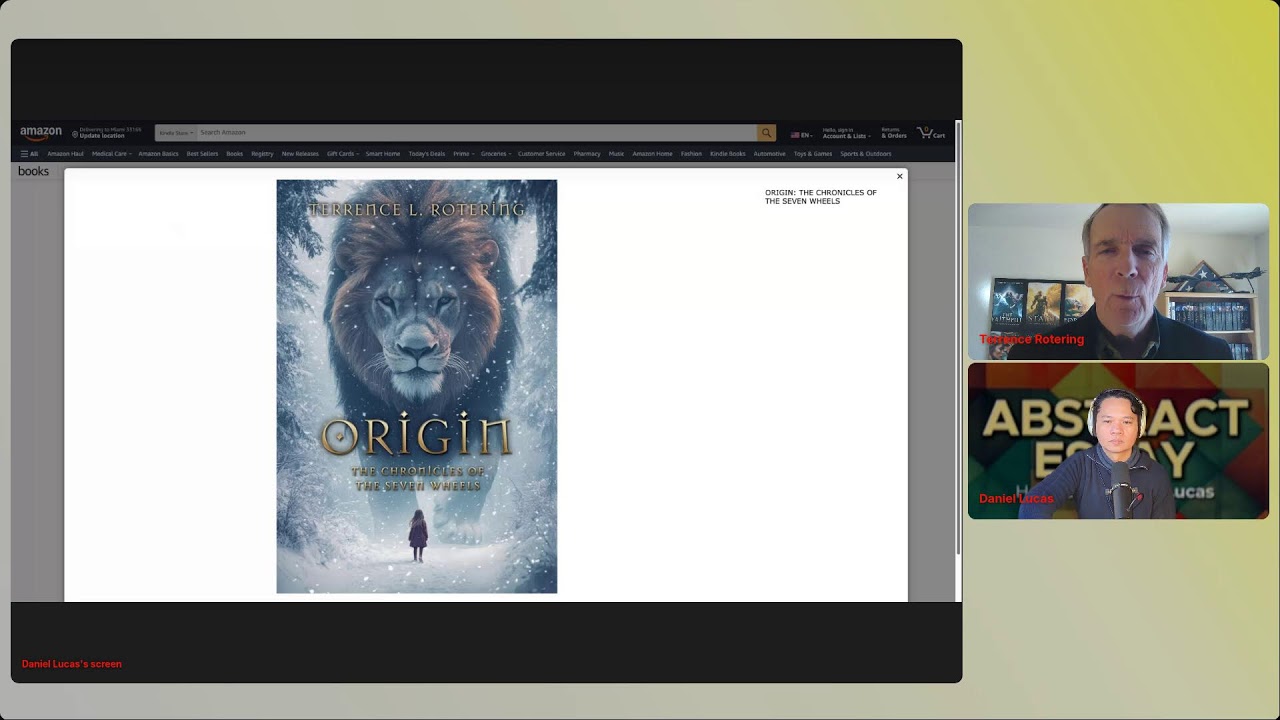Open the Kindle Store search category dropdown
This screenshot has height=720, width=1280.
click(175, 133)
